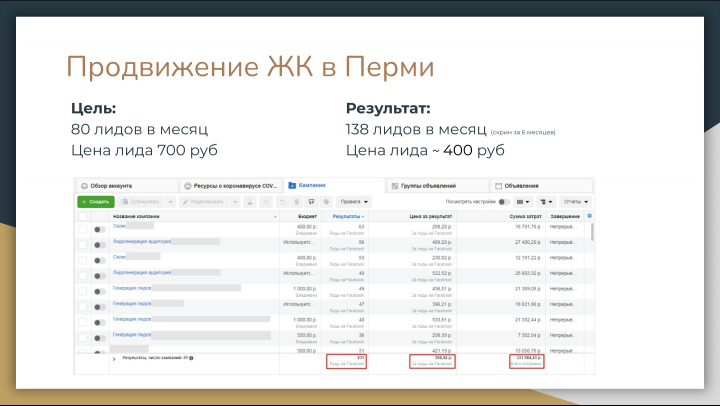Click the icon left of the trash icon
The image size is (720, 406).
pyautogui.click(x=282, y=202)
